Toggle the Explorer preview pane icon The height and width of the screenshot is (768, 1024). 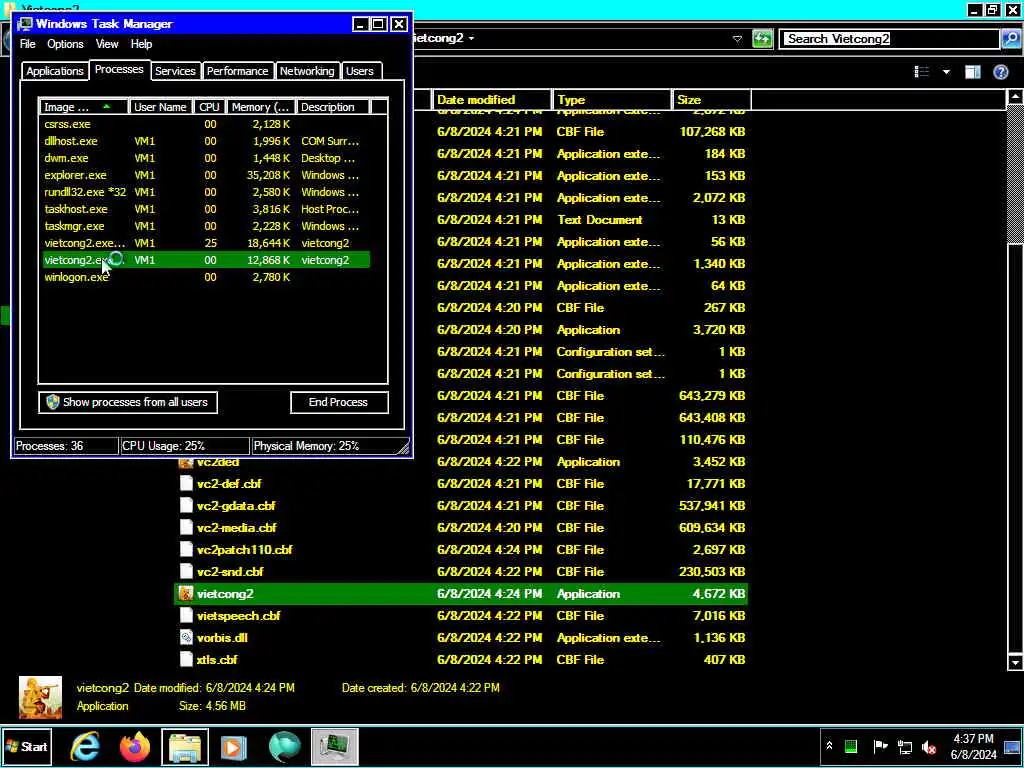(972, 72)
